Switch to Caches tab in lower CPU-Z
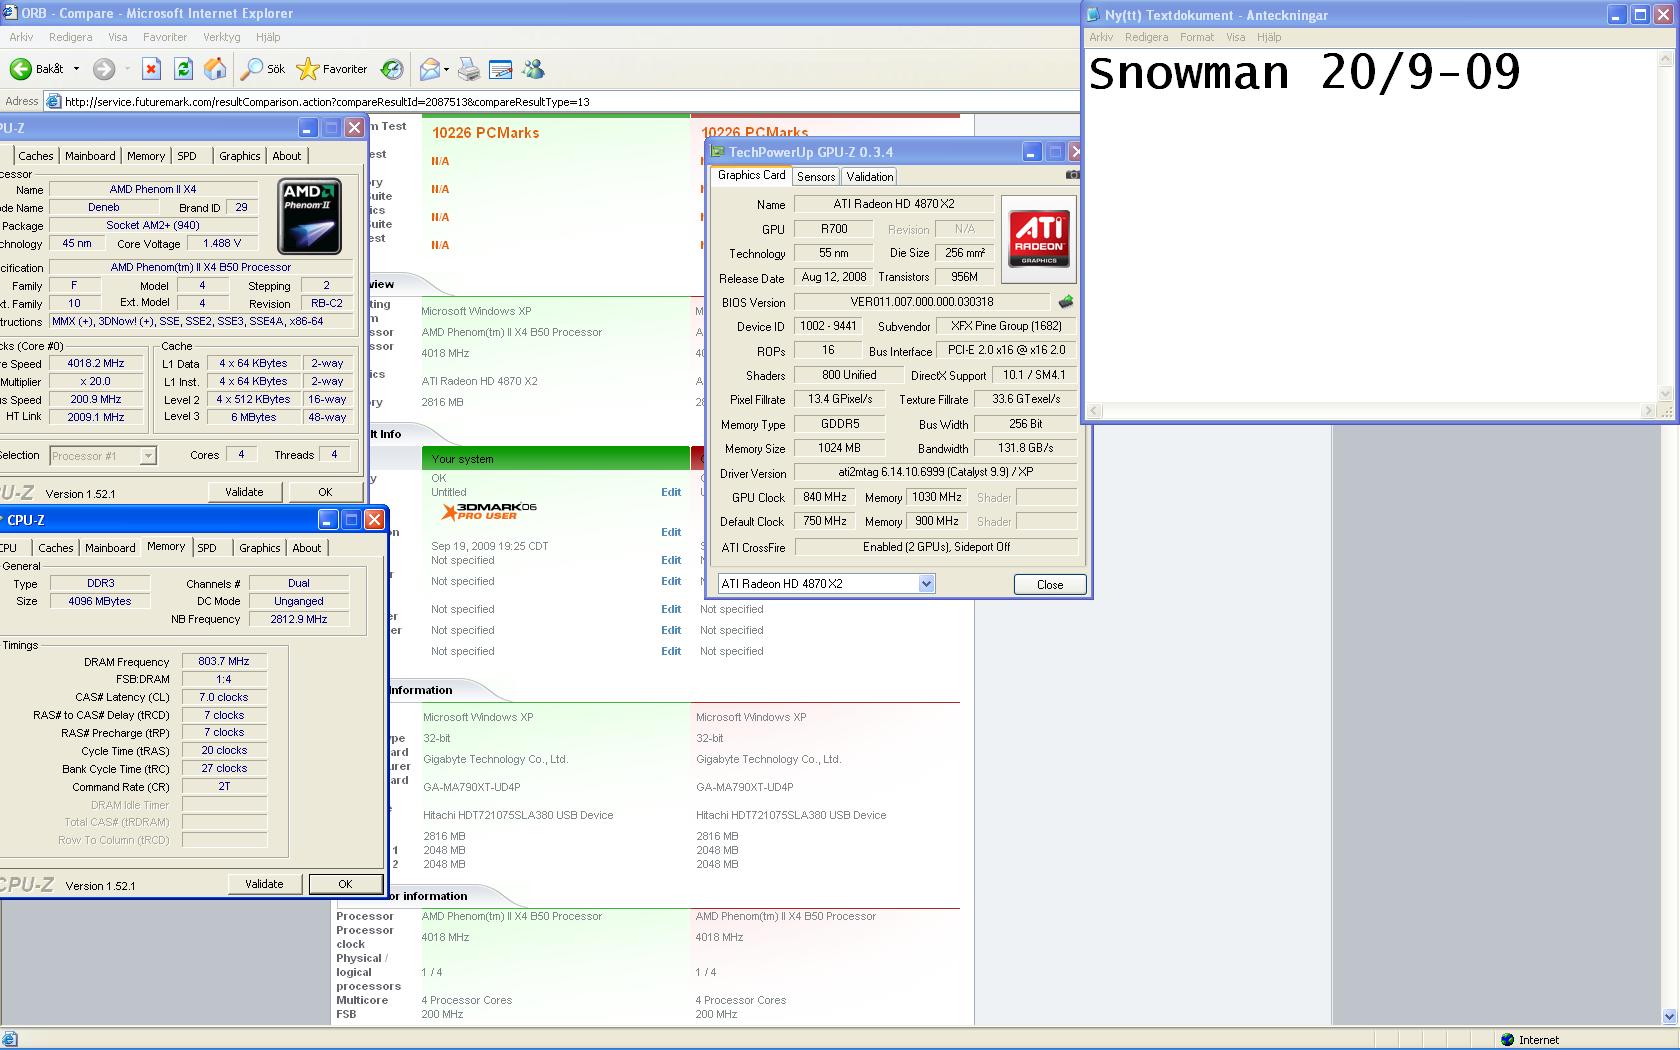Image resolution: width=1680 pixels, height=1050 pixels. pos(56,548)
